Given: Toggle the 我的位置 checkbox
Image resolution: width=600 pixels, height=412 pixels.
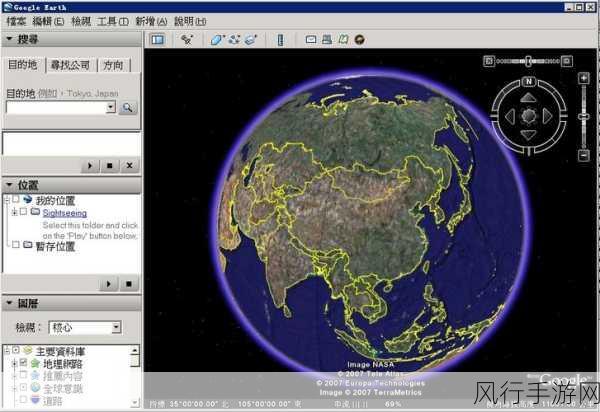Looking at the screenshot, I should (x=16, y=199).
